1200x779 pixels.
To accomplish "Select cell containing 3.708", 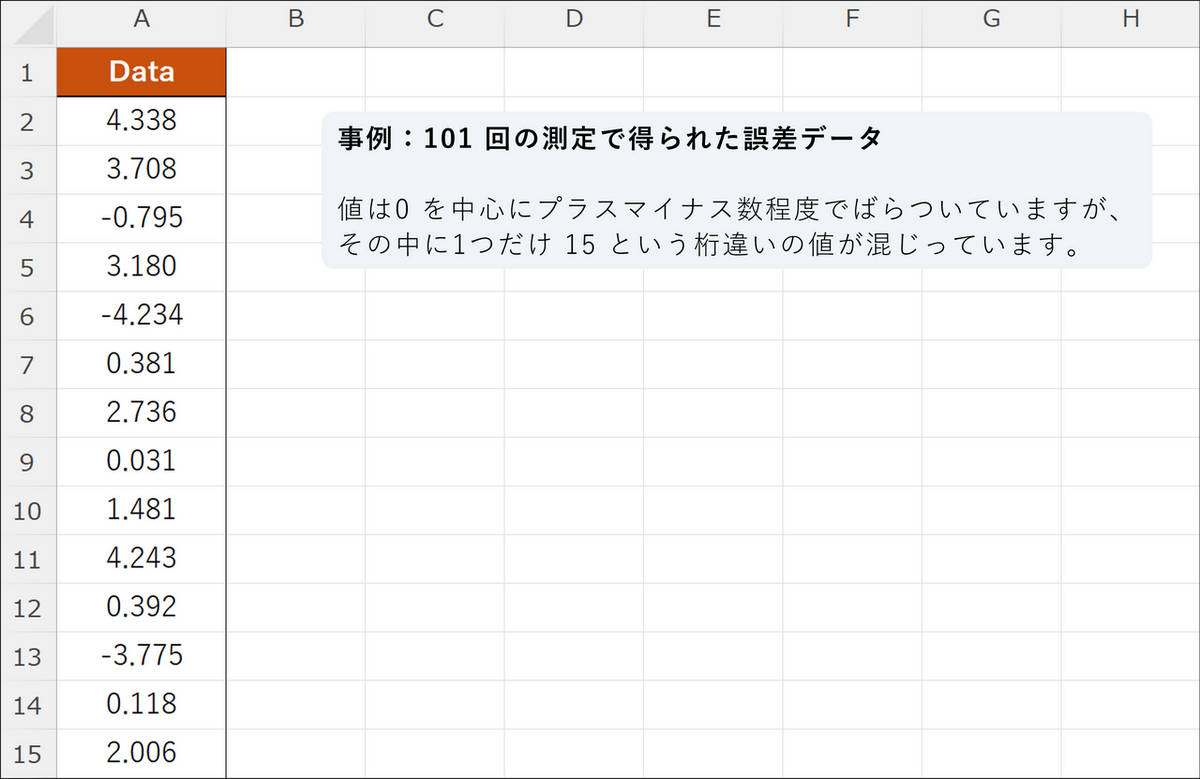I will point(141,169).
